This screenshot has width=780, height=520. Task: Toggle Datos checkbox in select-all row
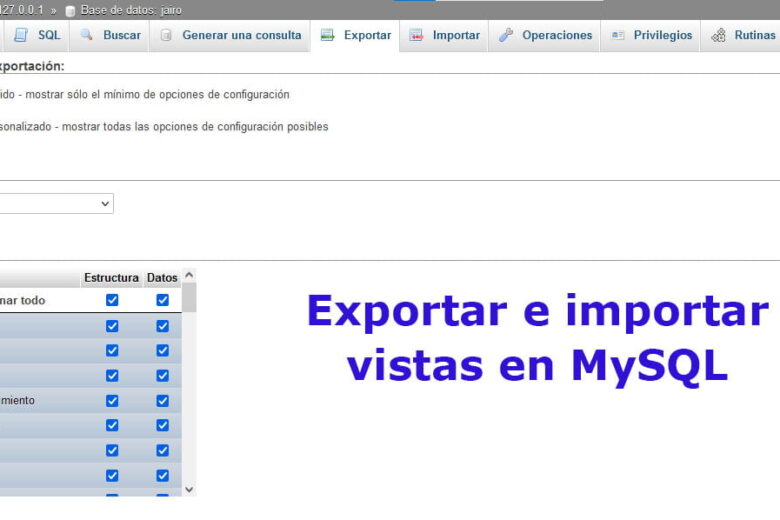163,300
